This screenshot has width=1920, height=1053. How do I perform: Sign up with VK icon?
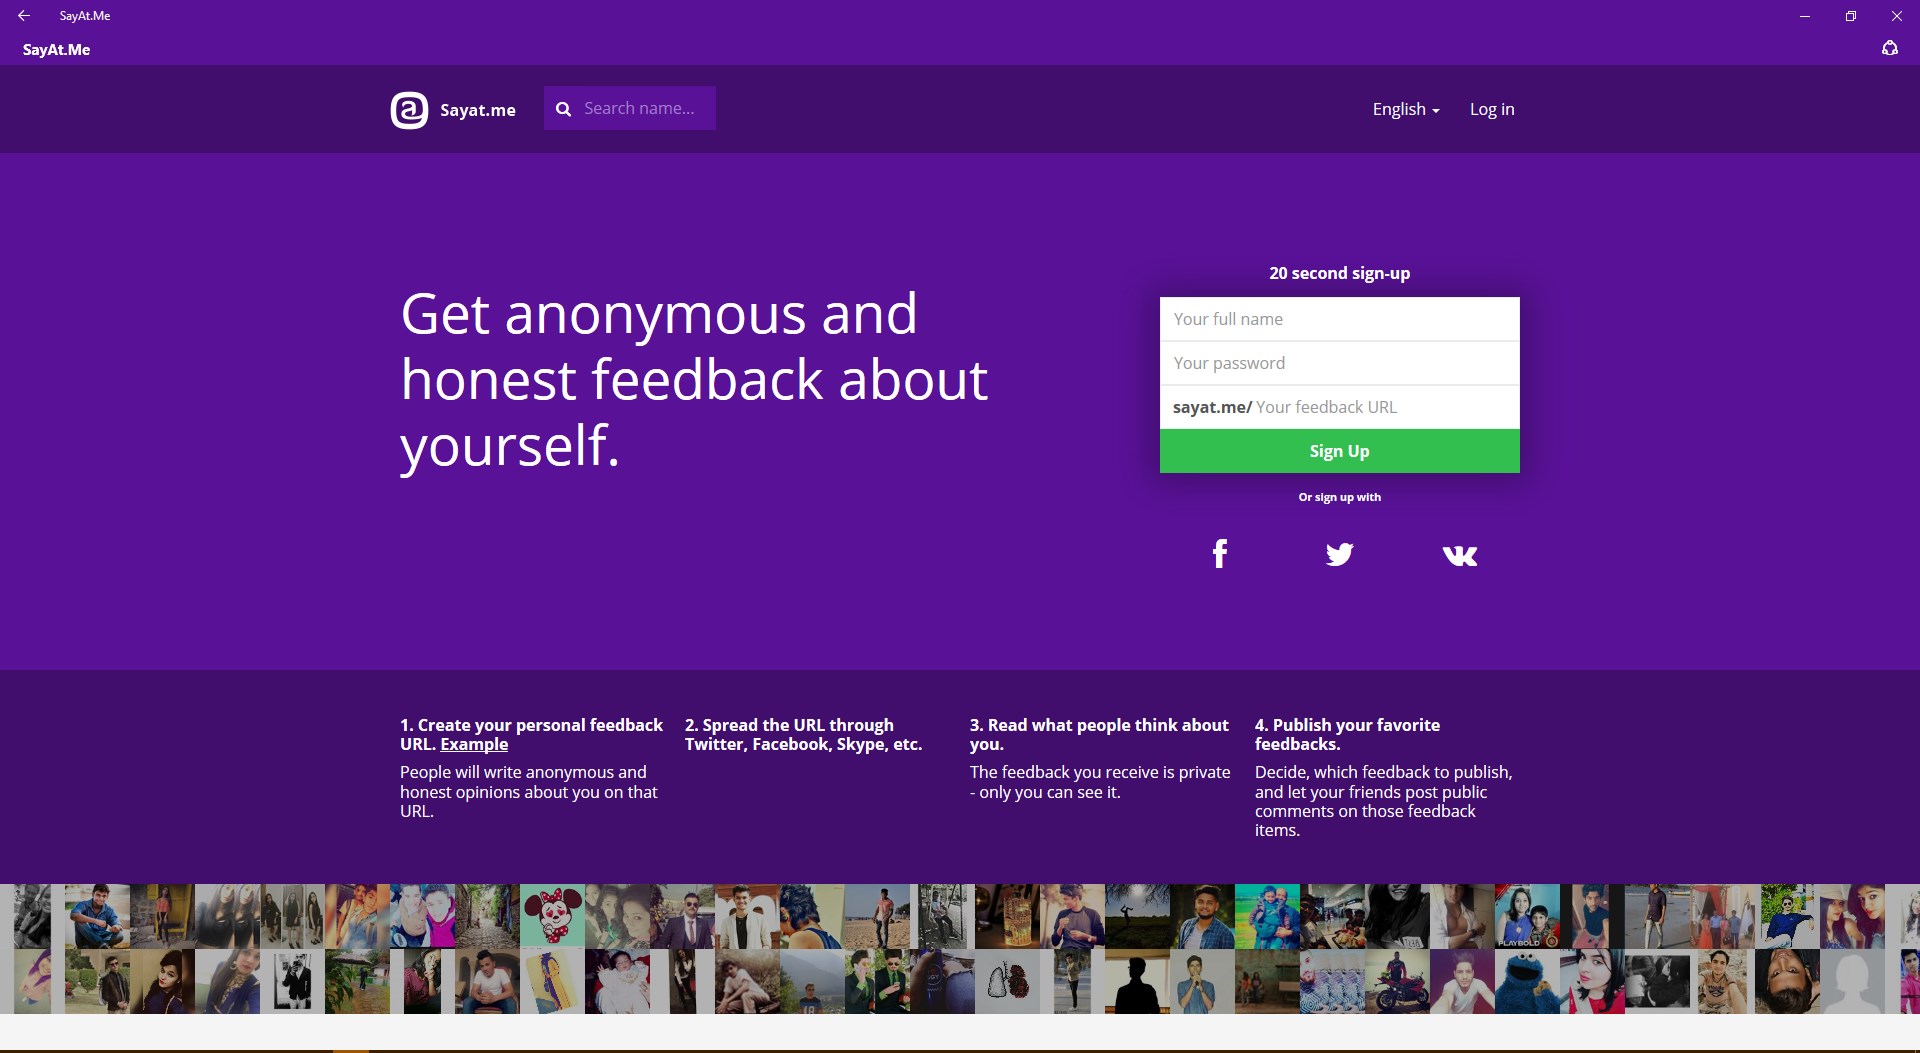1460,555
